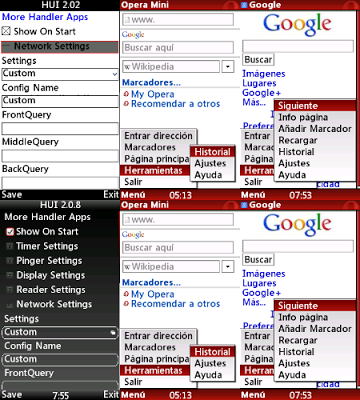This screenshot has height=400, width=360.
Task: Toggle Pinger Settings checkbox in HUI 2.0.8
Action: (10, 261)
